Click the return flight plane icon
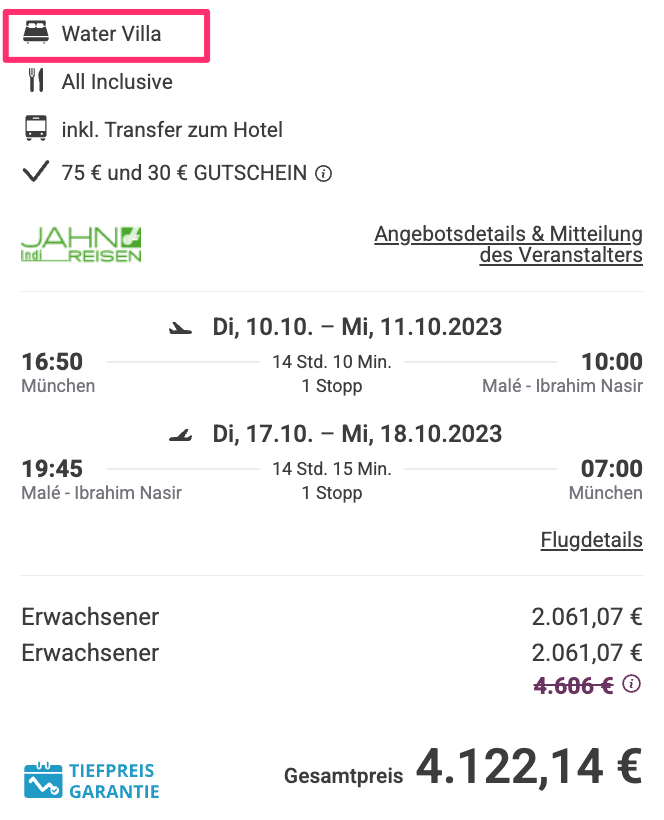The width and height of the screenshot is (664, 820). 180,435
